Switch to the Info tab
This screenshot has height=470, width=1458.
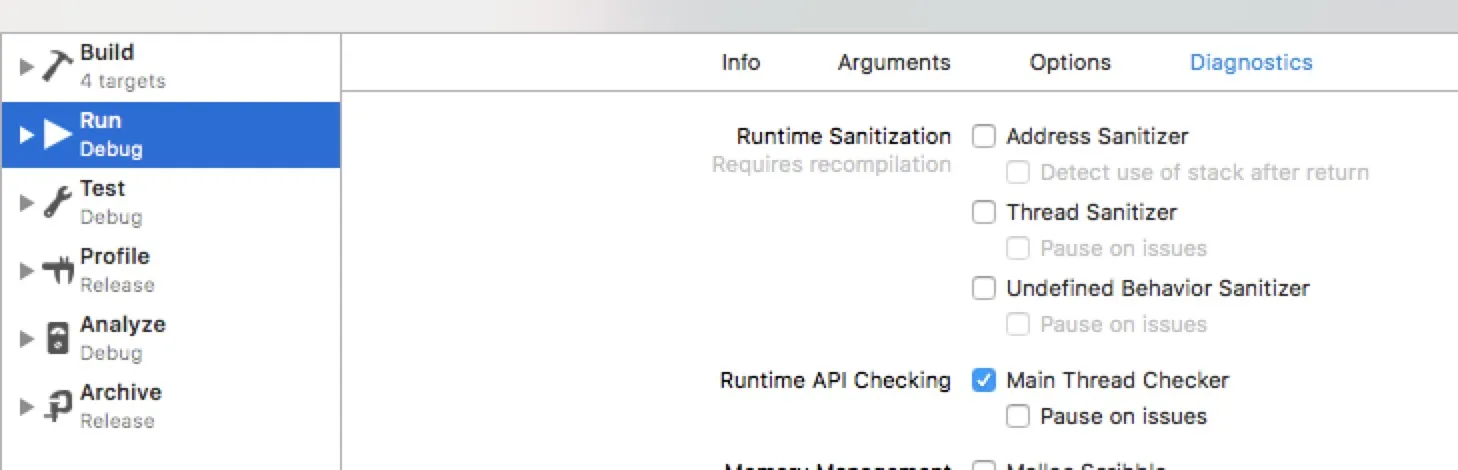pos(741,62)
